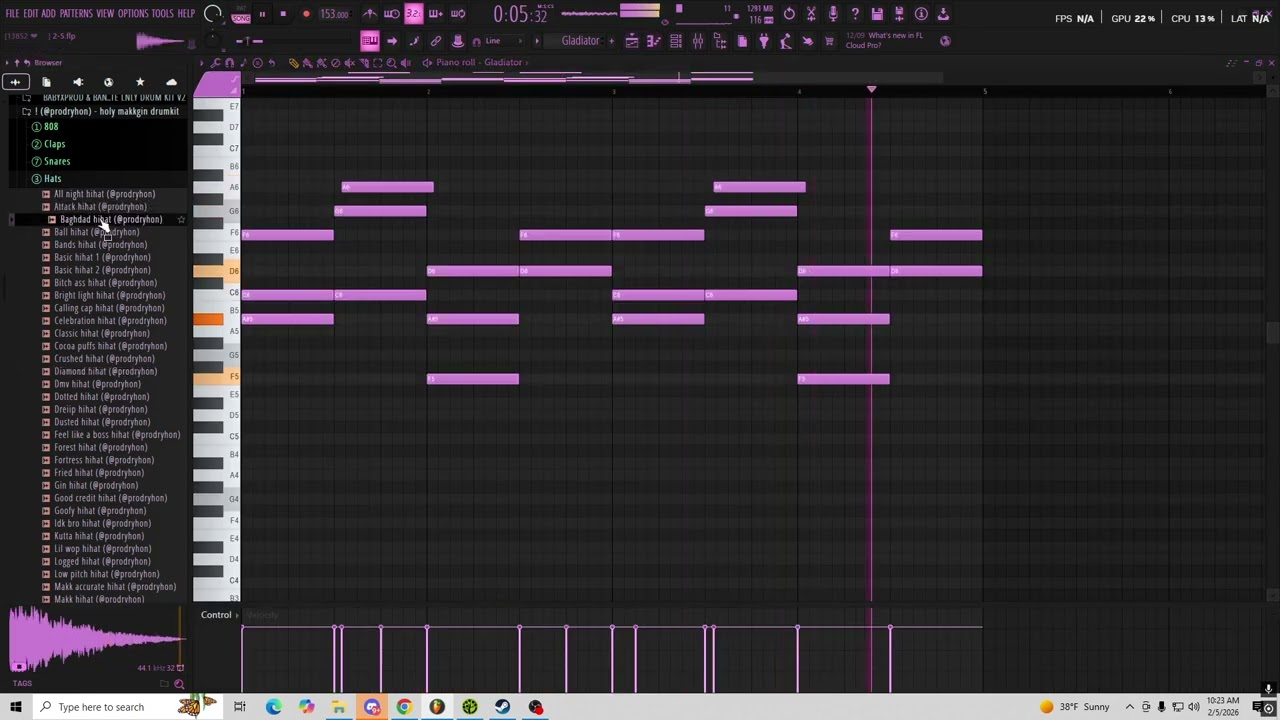Click the master volume knob
This screenshot has height=720, width=1280.
click(212, 14)
